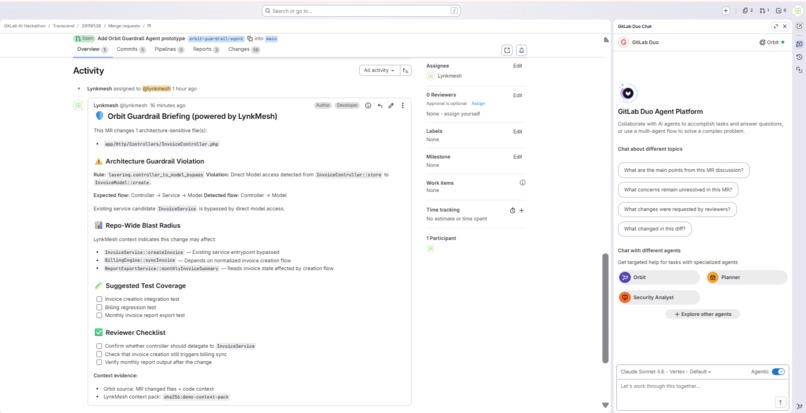
Task: Click the Transcend breadcrumb link
Action: (64, 25)
